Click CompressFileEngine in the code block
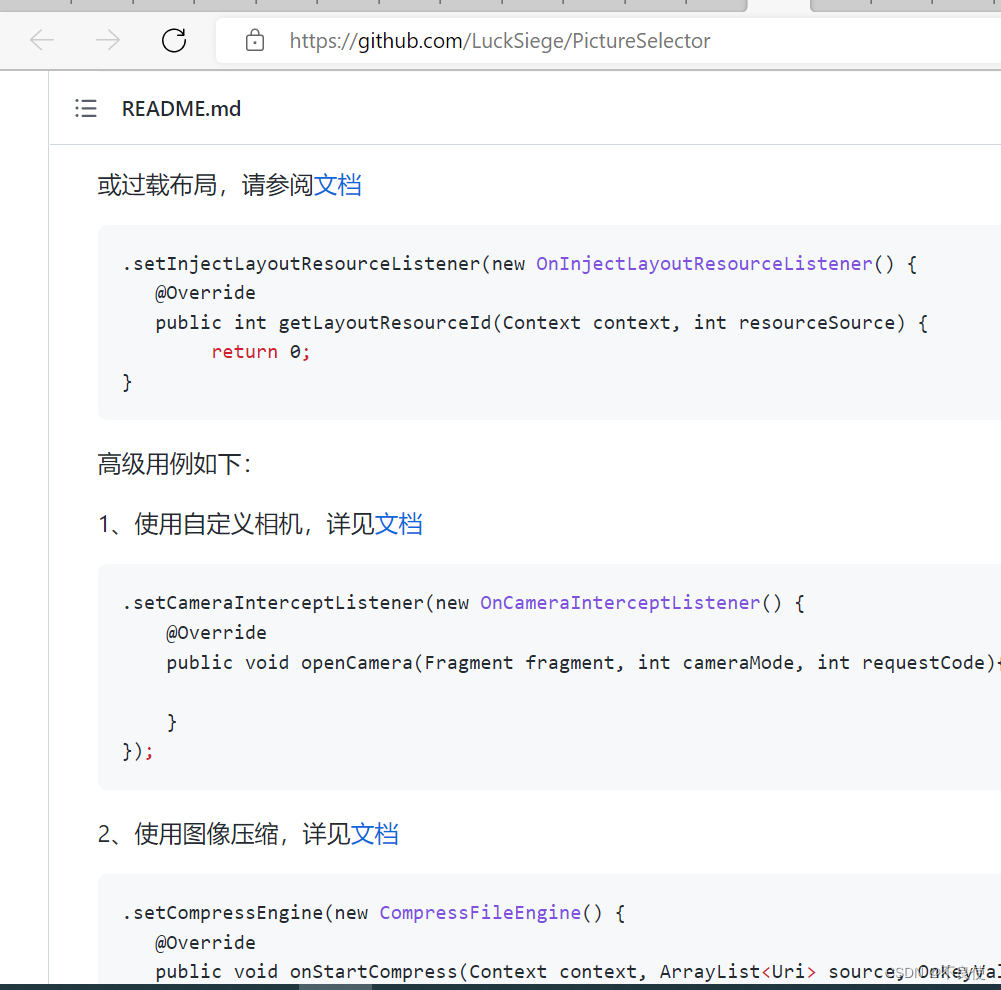This screenshot has height=990, width=1001. (x=480, y=913)
